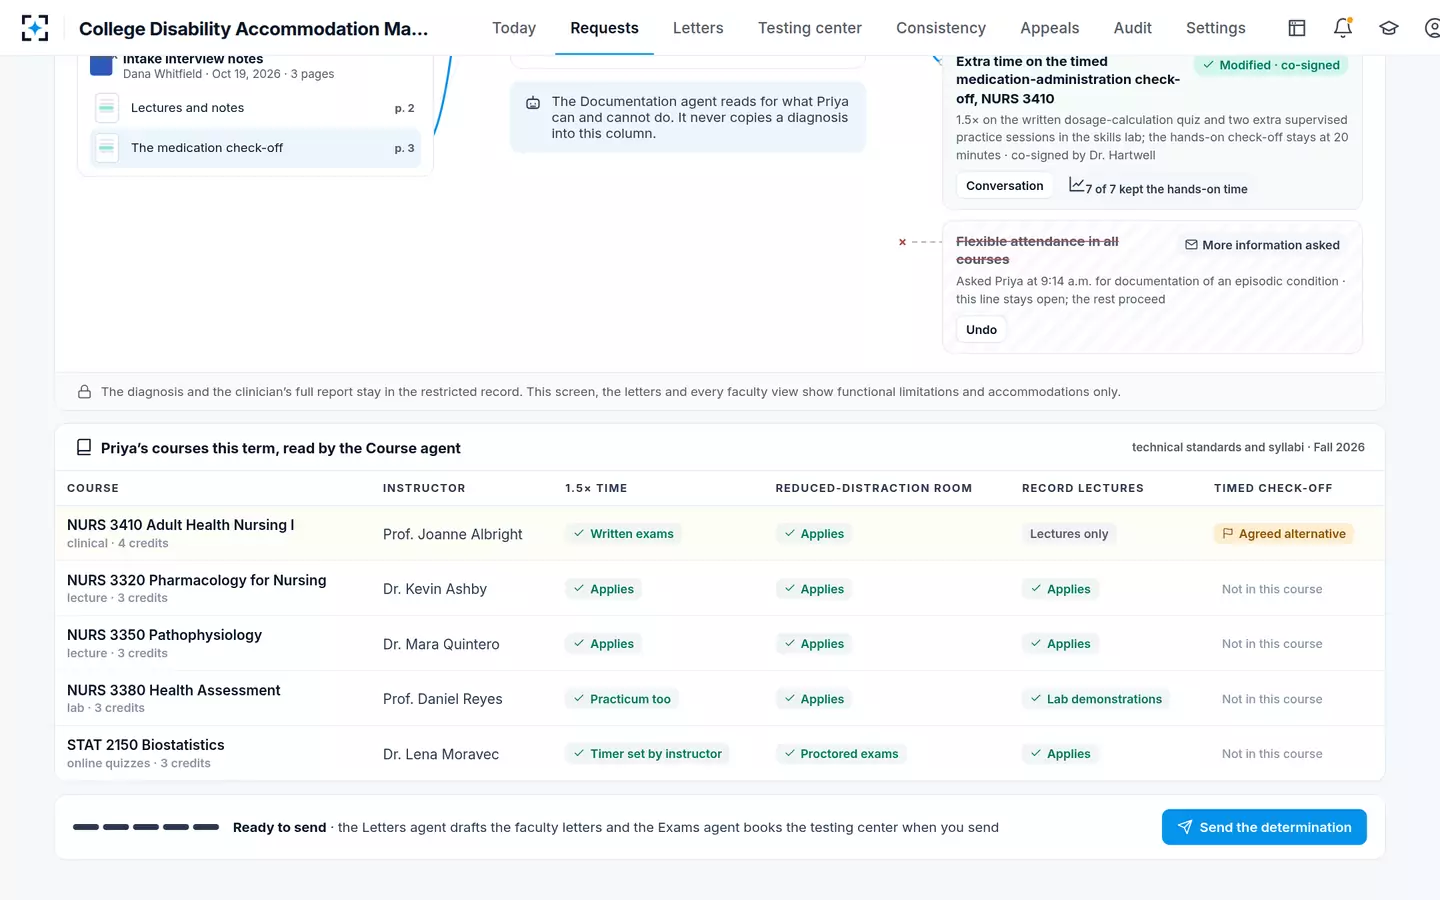Click the page icon beside Lectures and notes
This screenshot has height=900, width=1440.
[107, 108]
